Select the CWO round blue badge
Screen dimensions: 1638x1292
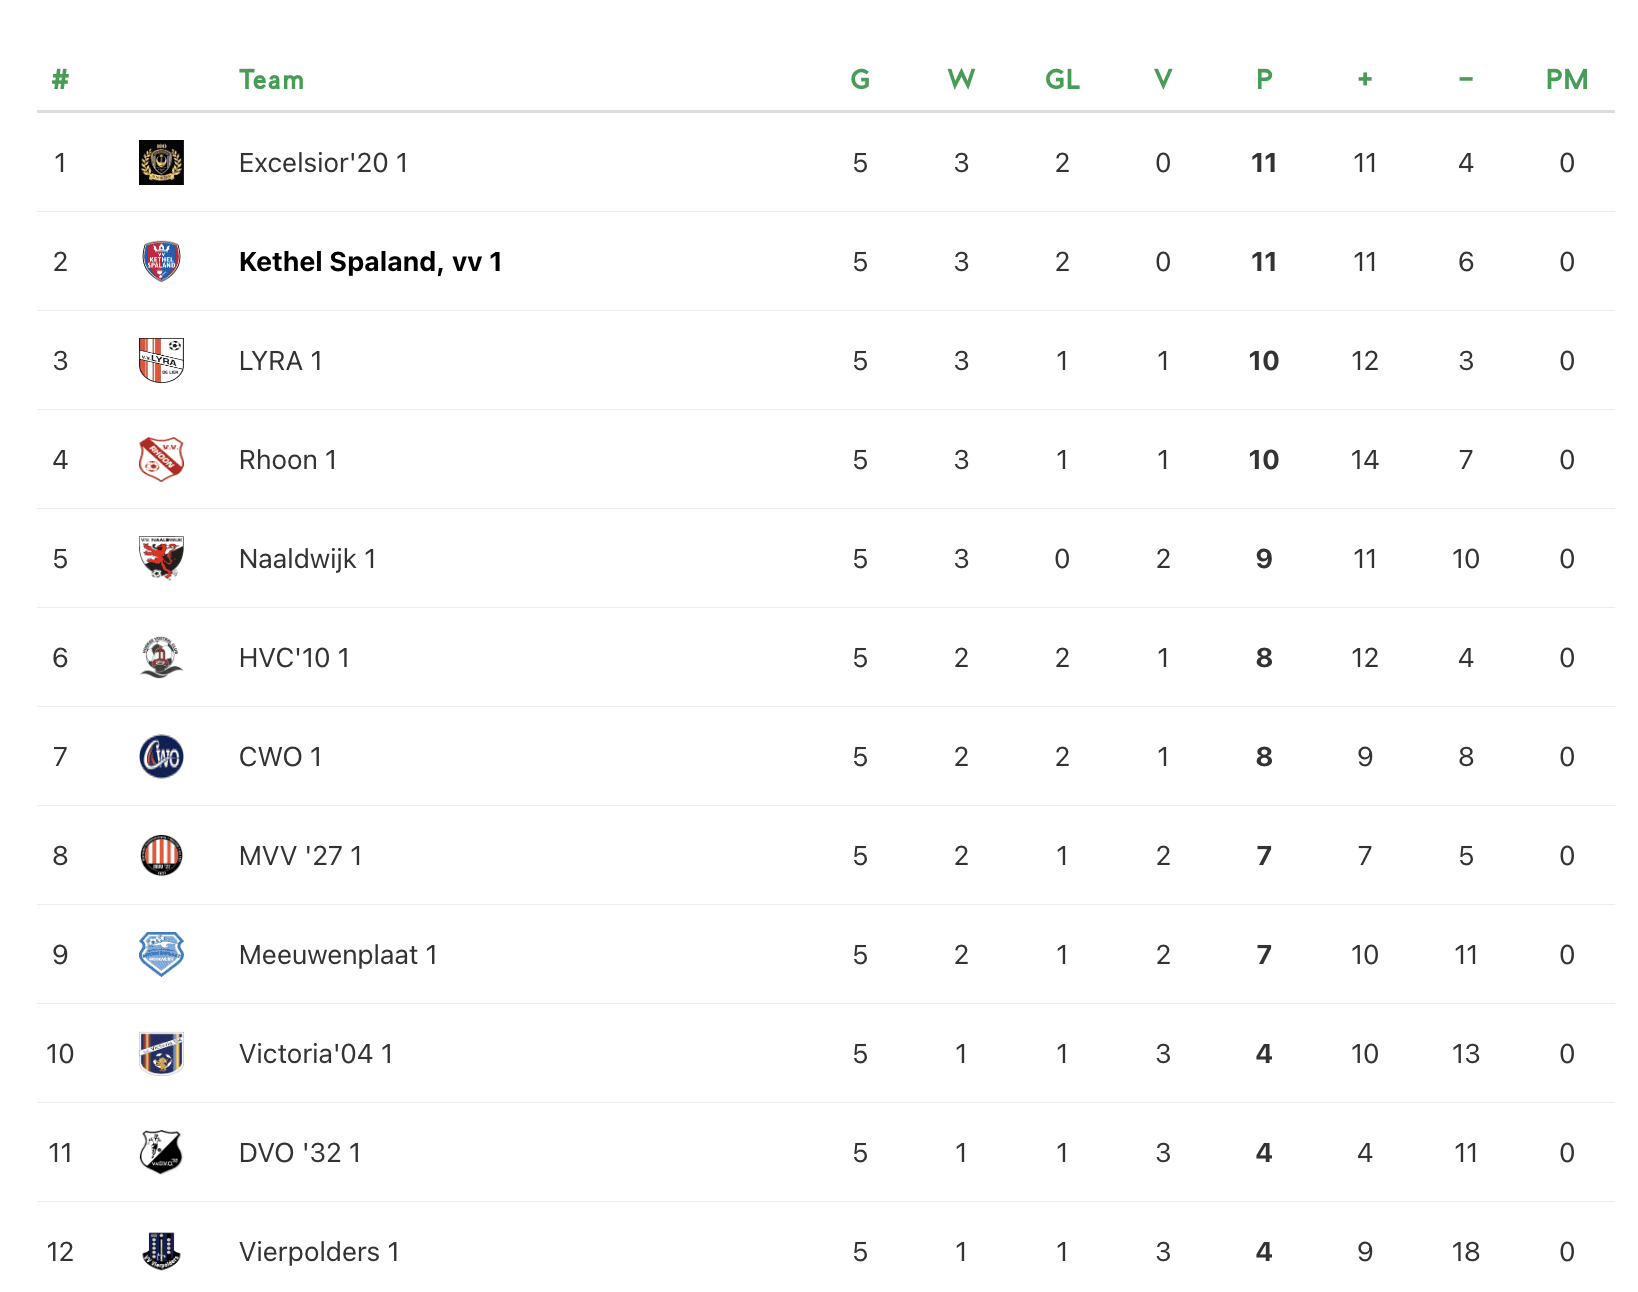[161, 756]
